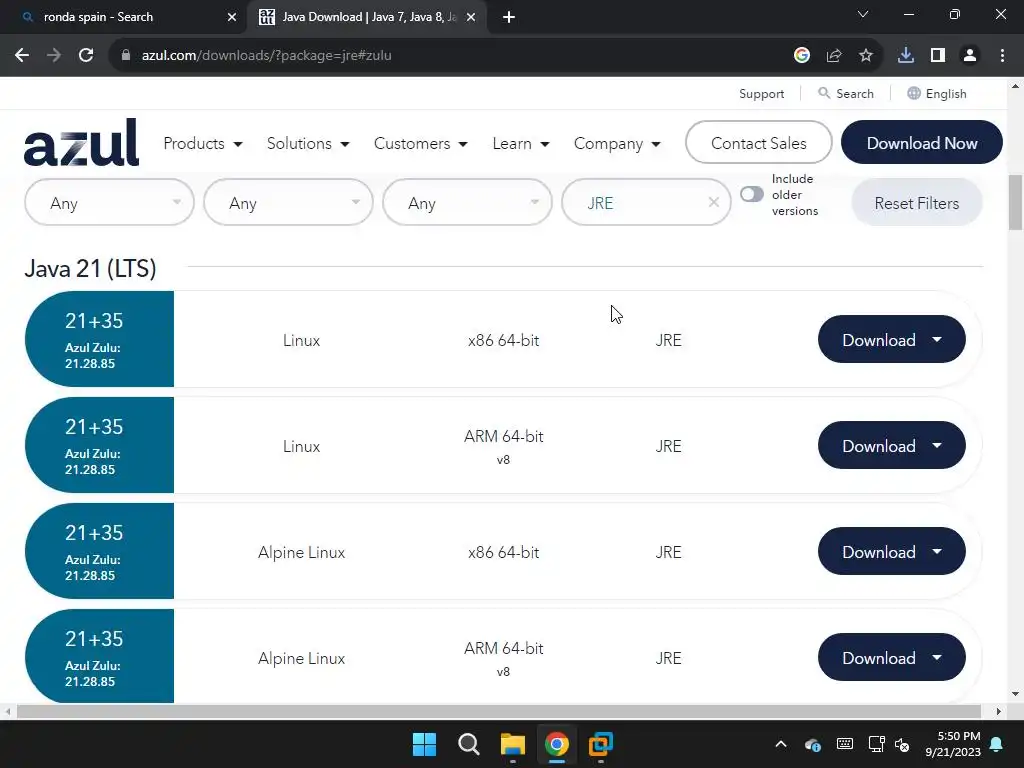Show hidden tray icons chevron

(x=780, y=744)
